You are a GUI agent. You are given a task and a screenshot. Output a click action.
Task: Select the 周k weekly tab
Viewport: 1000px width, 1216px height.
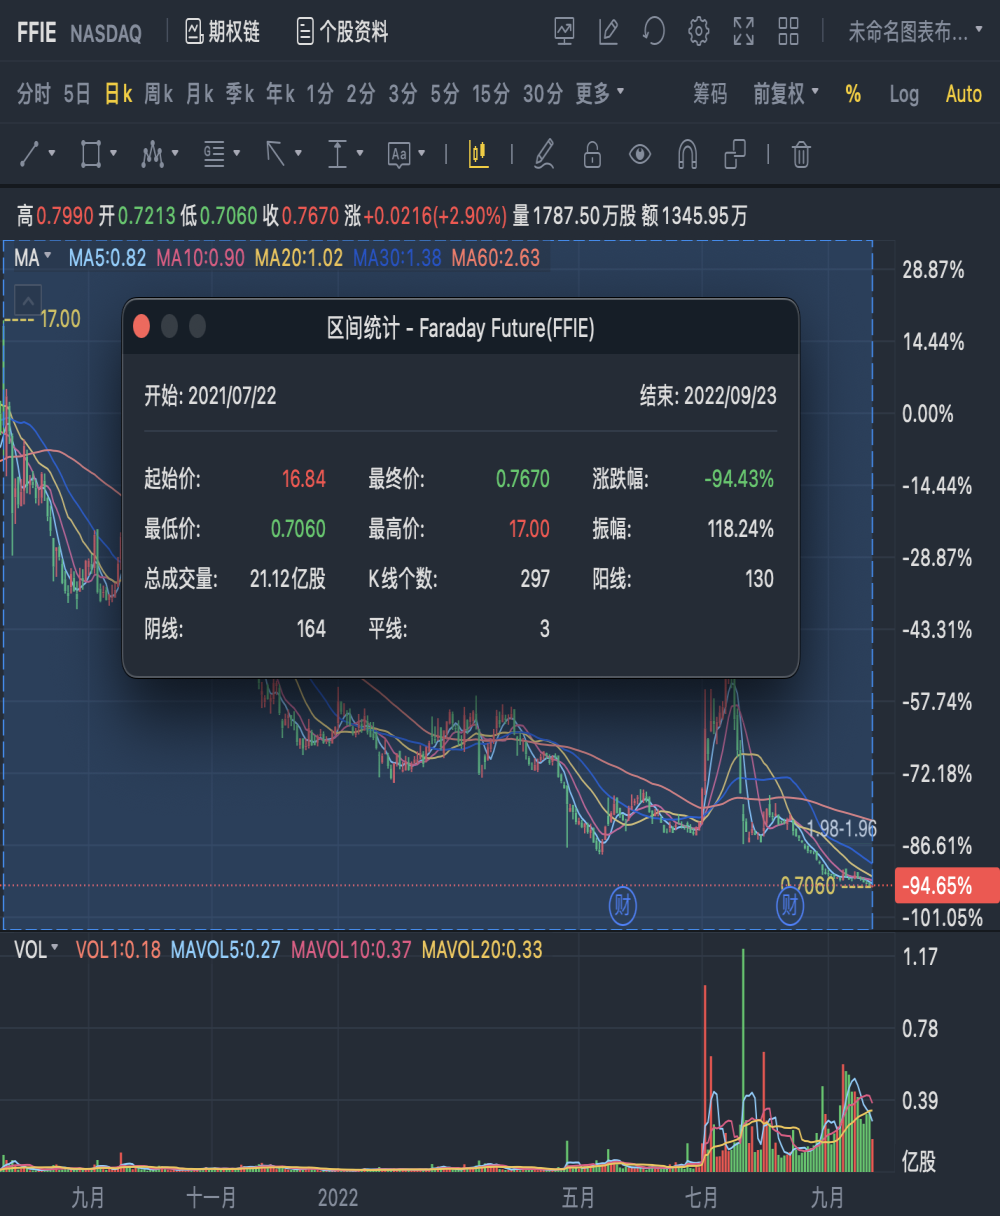[x=158, y=94]
